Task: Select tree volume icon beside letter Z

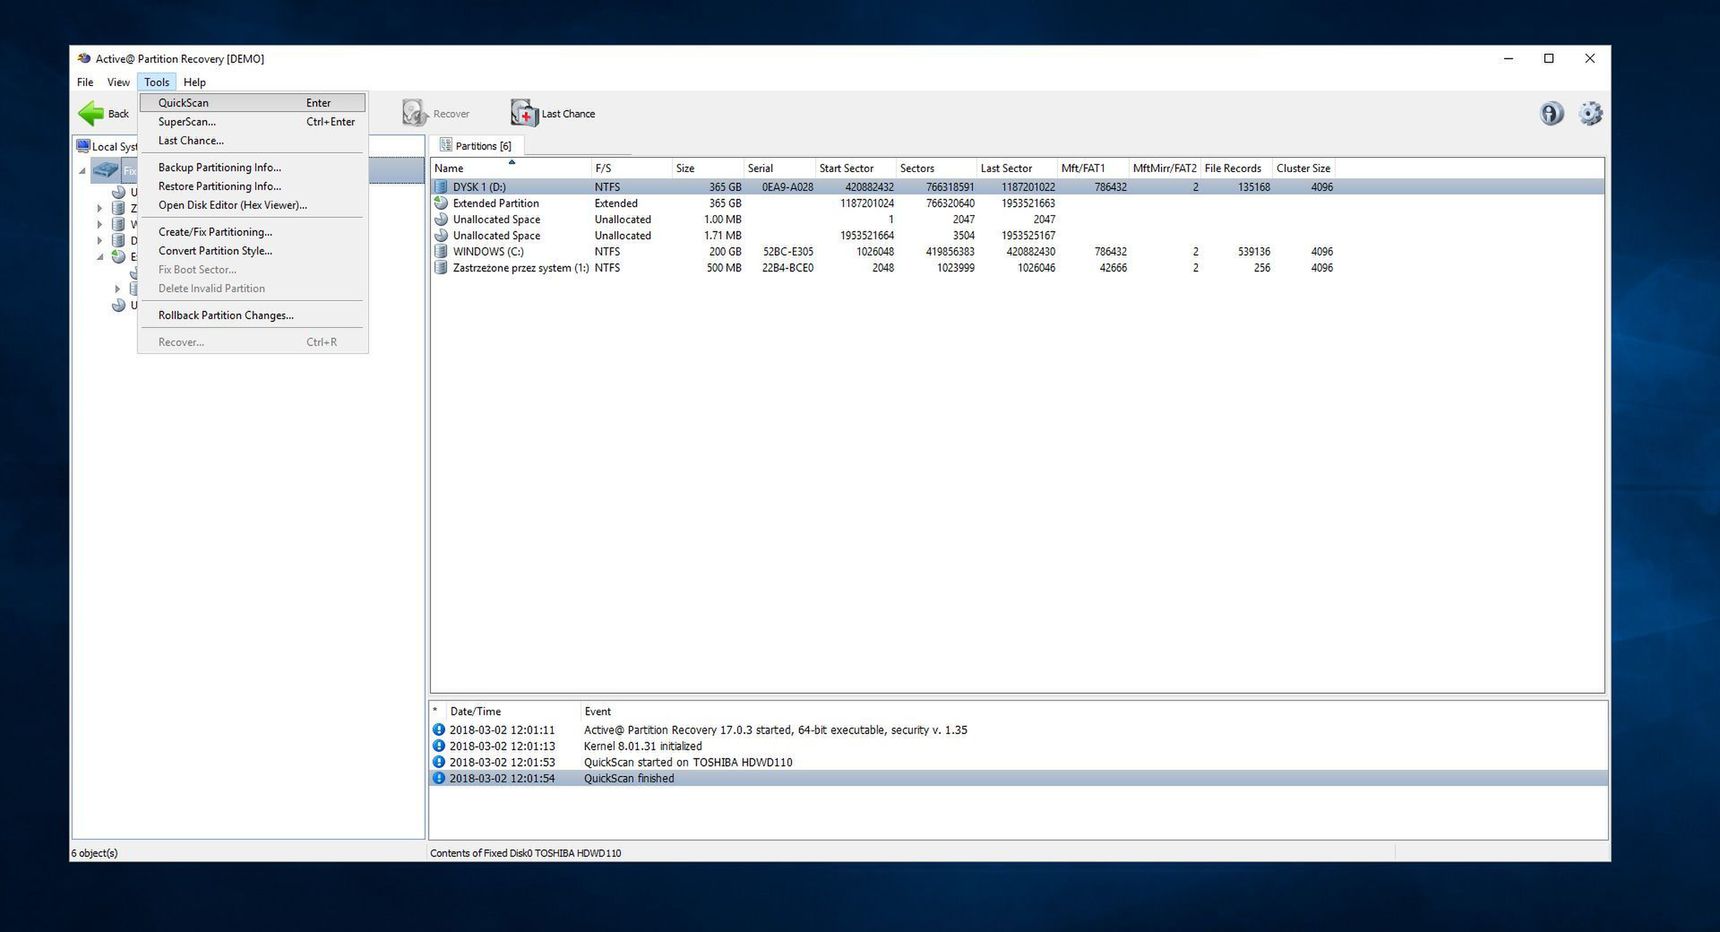Action: (119, 208)
